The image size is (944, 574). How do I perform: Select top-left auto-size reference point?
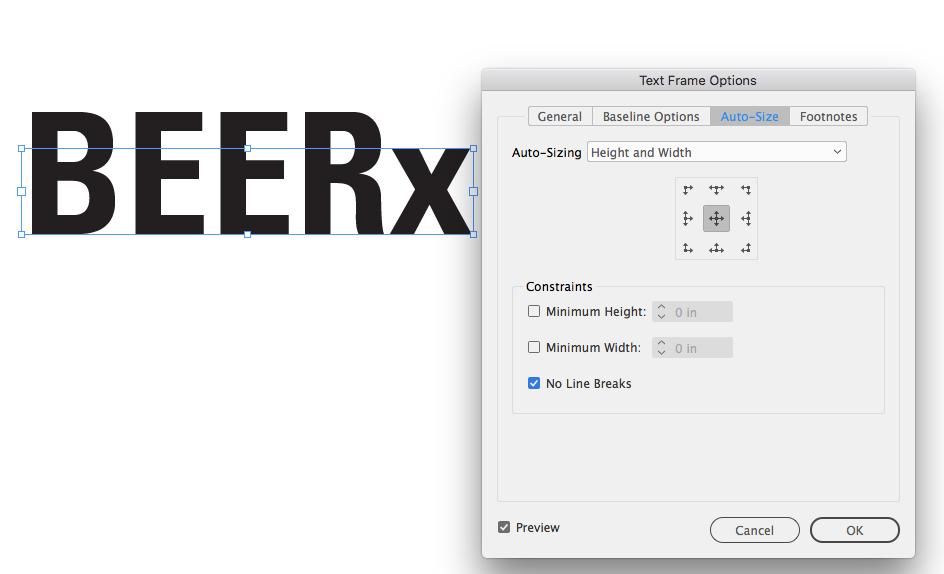pos(688,190)
